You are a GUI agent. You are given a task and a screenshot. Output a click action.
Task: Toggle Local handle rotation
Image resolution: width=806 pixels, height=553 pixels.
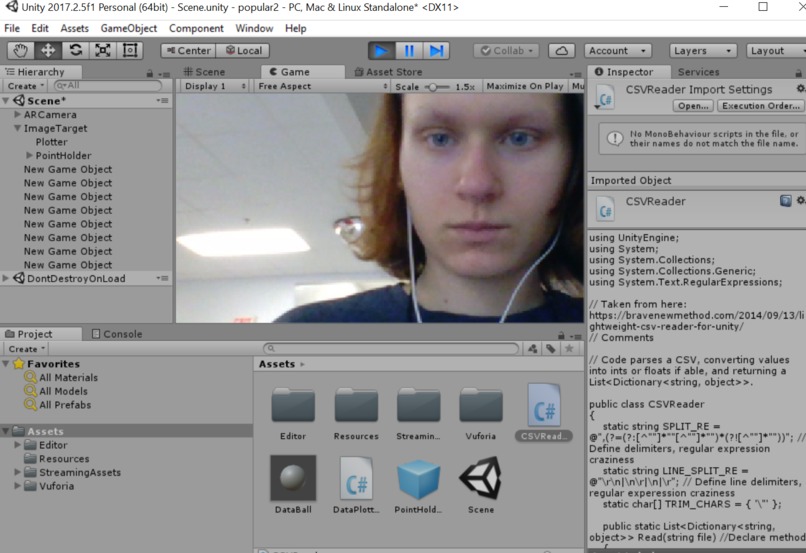pos(243,50)
